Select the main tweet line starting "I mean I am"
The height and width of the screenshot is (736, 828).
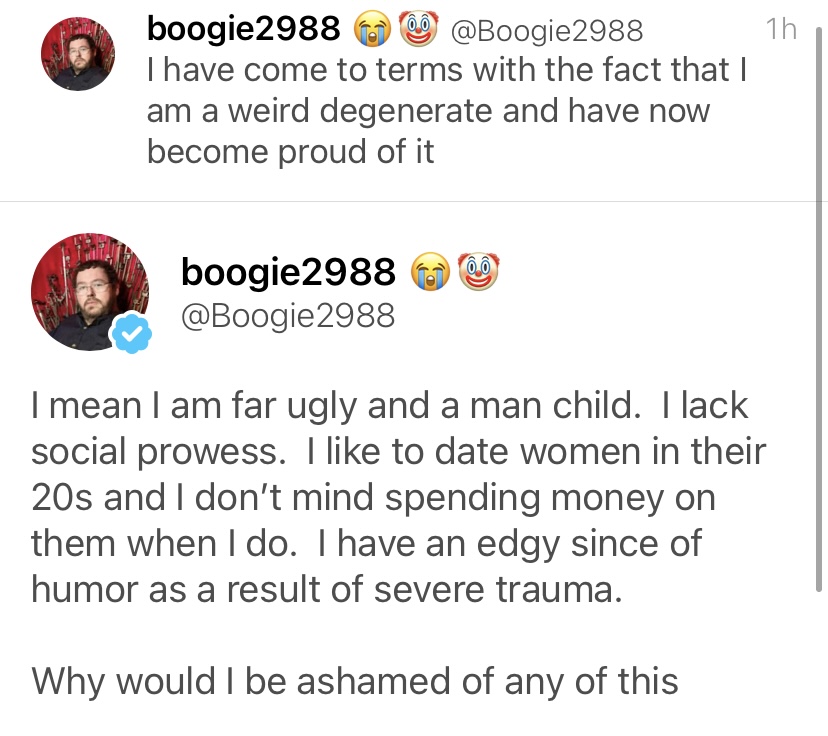390,406
